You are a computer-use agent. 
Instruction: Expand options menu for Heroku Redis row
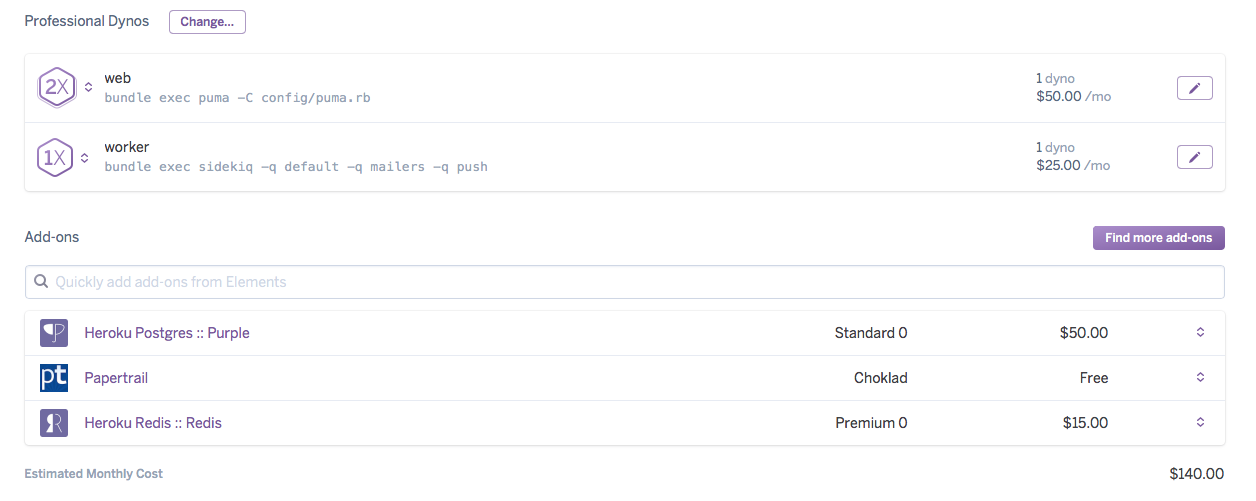1200,423
